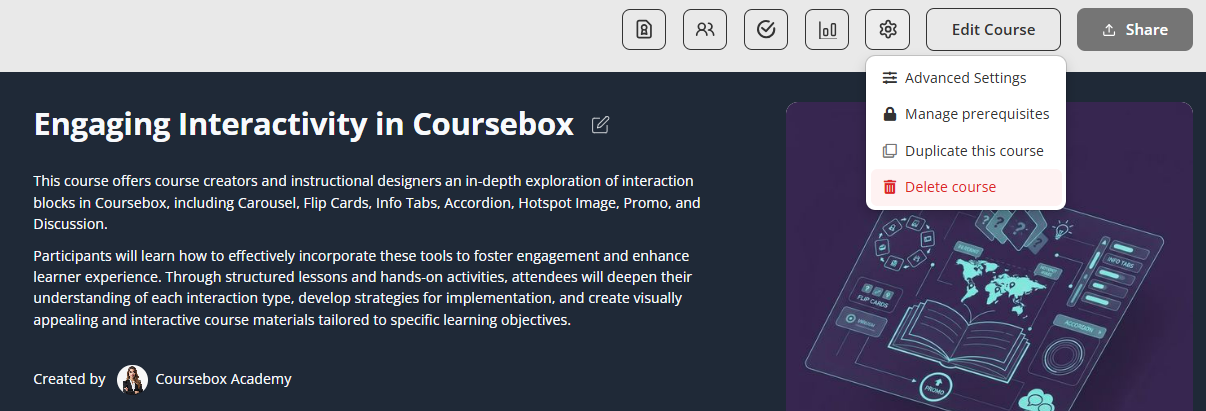Viewport: 1206px width, 411px height.
Task: Select Advanced Settings from the menu
Action: click(x=965, y=78)
